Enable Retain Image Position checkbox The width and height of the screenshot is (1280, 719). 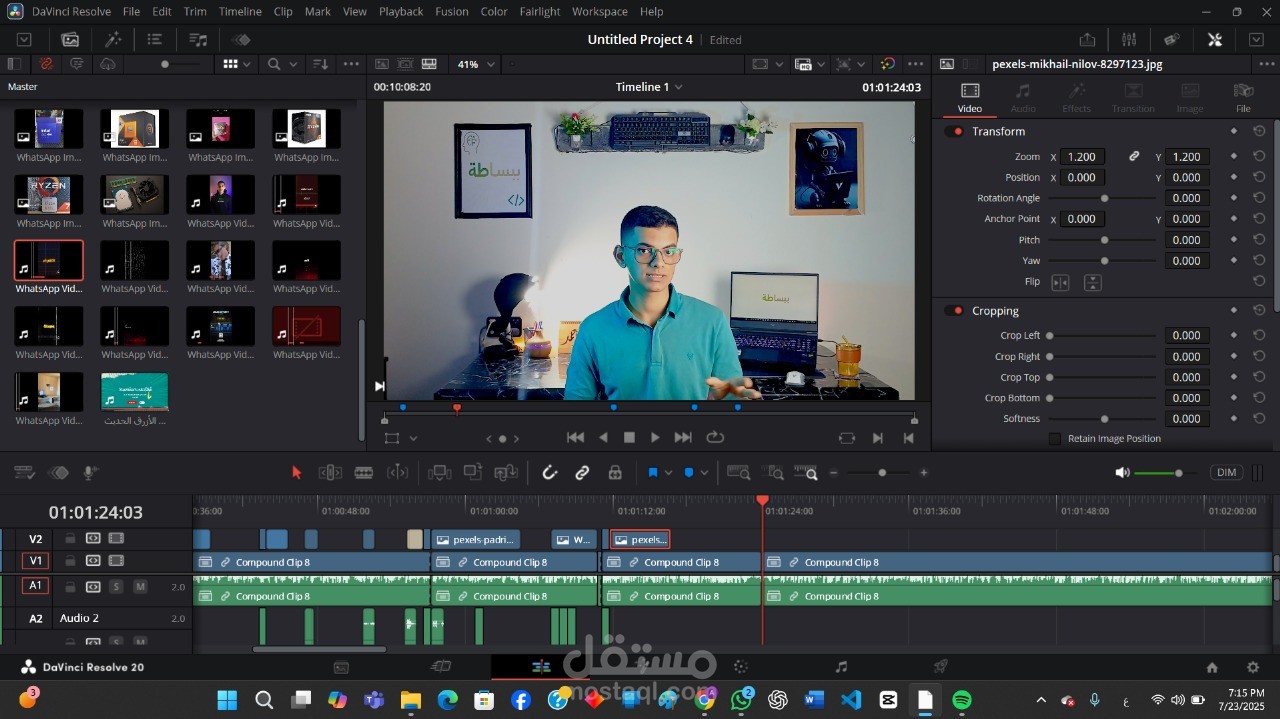pyautogui.click(x=1054, y=439)
